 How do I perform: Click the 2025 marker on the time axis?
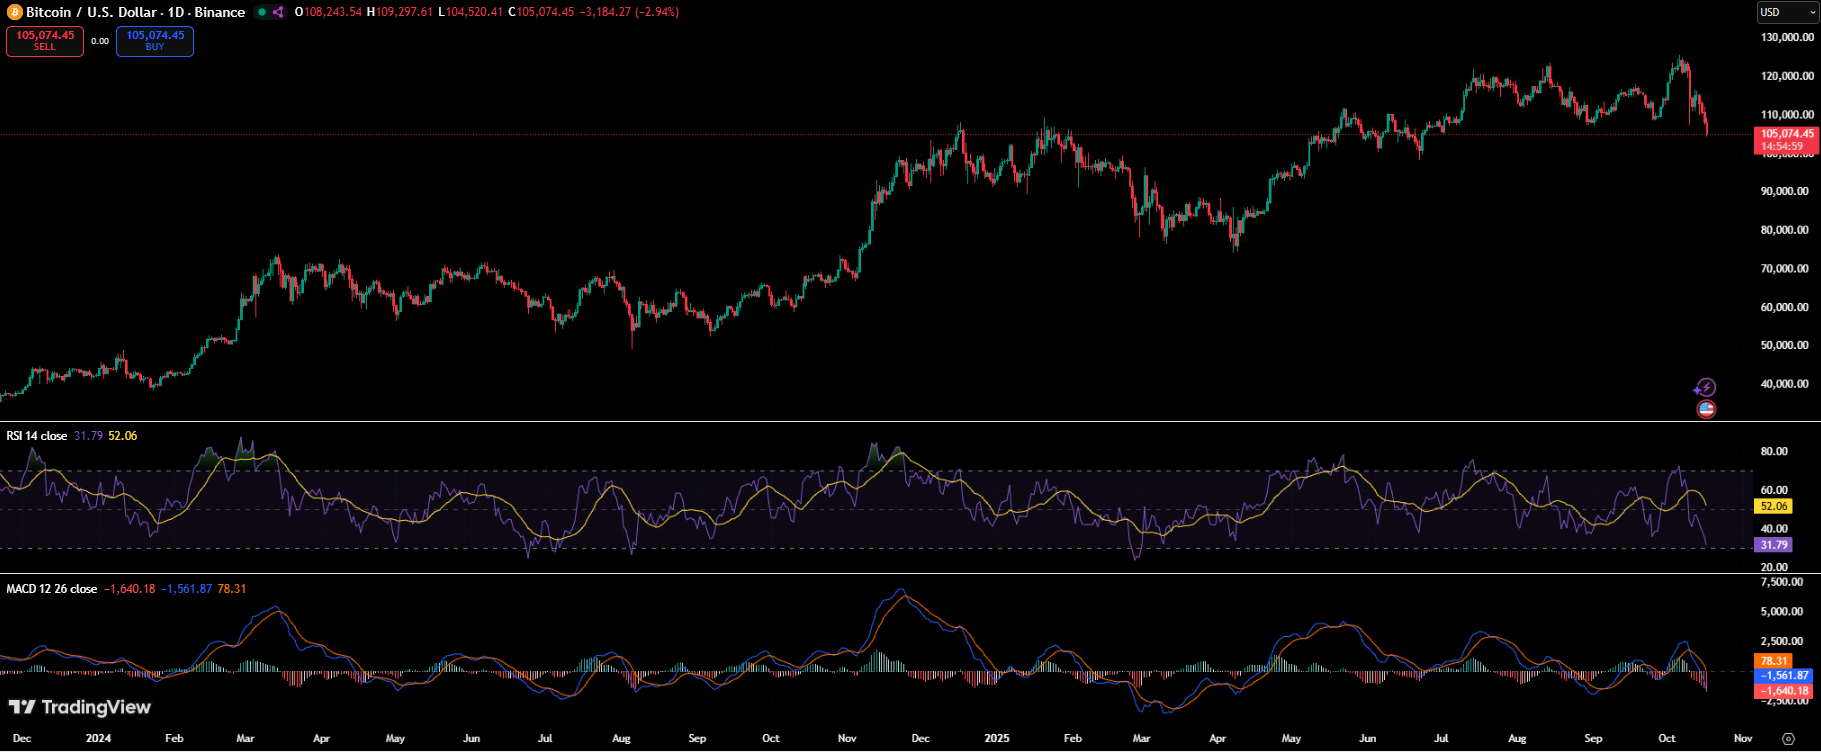point(996,739)
